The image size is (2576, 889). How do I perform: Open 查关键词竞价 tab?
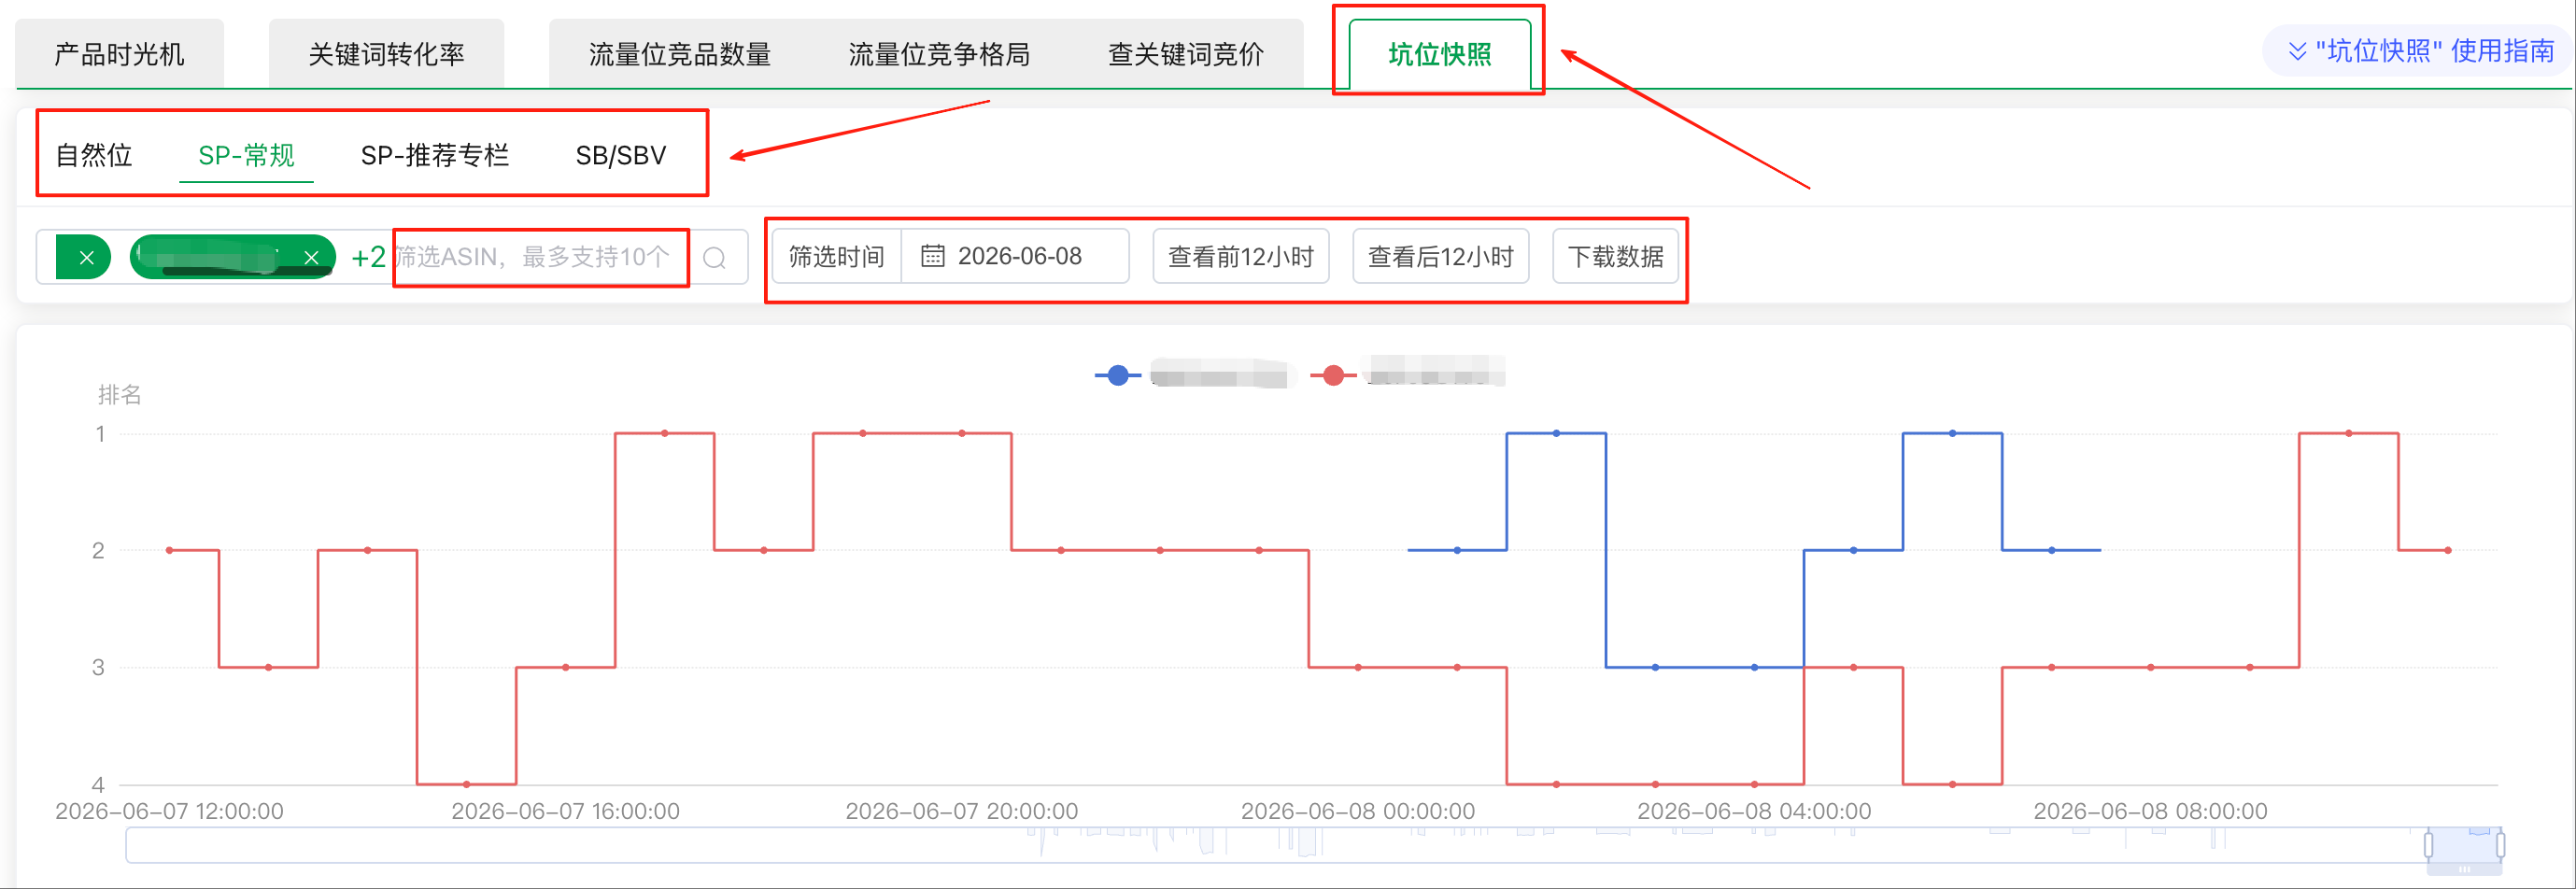click(1185, 54)
